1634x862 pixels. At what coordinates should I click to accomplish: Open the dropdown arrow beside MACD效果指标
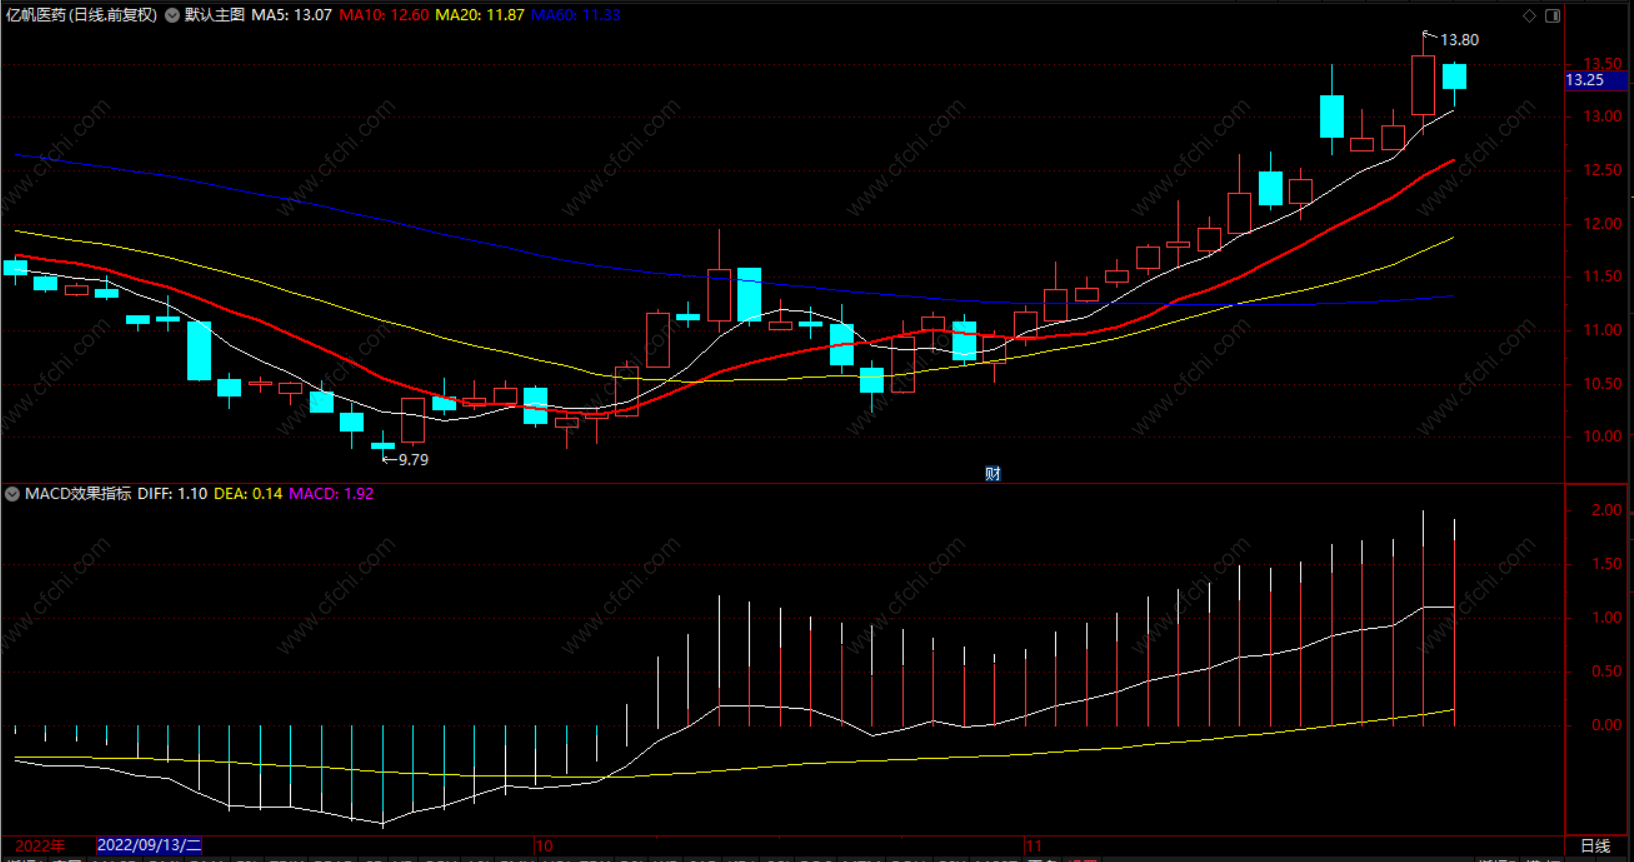click(12, 494)
